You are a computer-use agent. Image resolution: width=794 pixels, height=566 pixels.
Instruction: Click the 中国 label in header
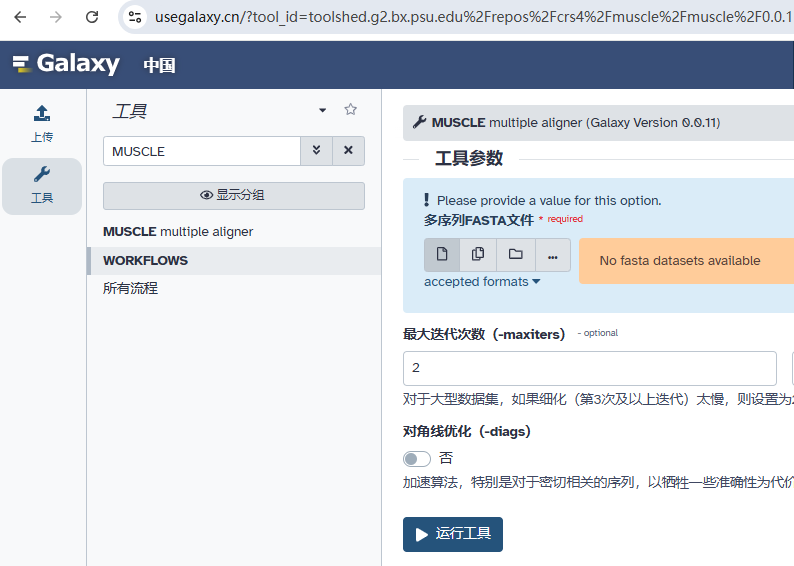[x=160, y=65]
